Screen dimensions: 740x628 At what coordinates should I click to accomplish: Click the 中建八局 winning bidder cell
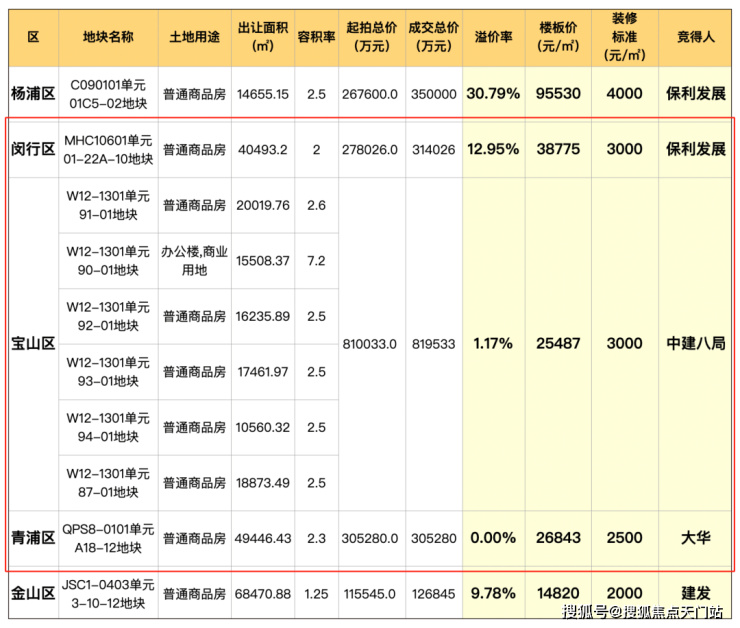click(696, 343)
